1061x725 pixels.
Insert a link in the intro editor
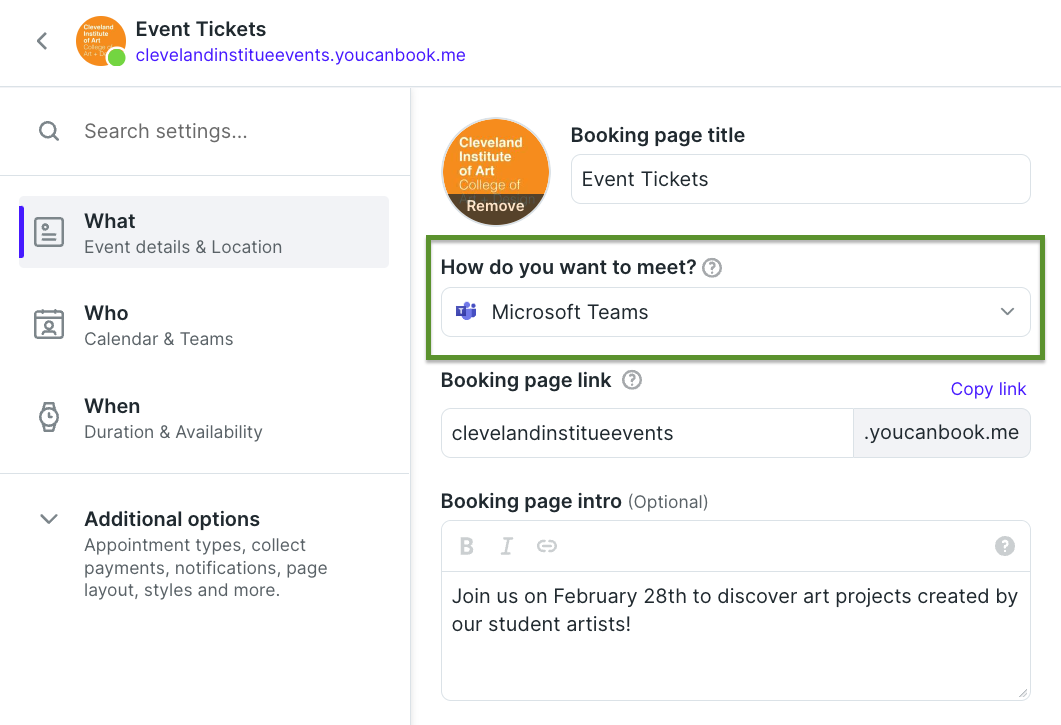point(547,546)
